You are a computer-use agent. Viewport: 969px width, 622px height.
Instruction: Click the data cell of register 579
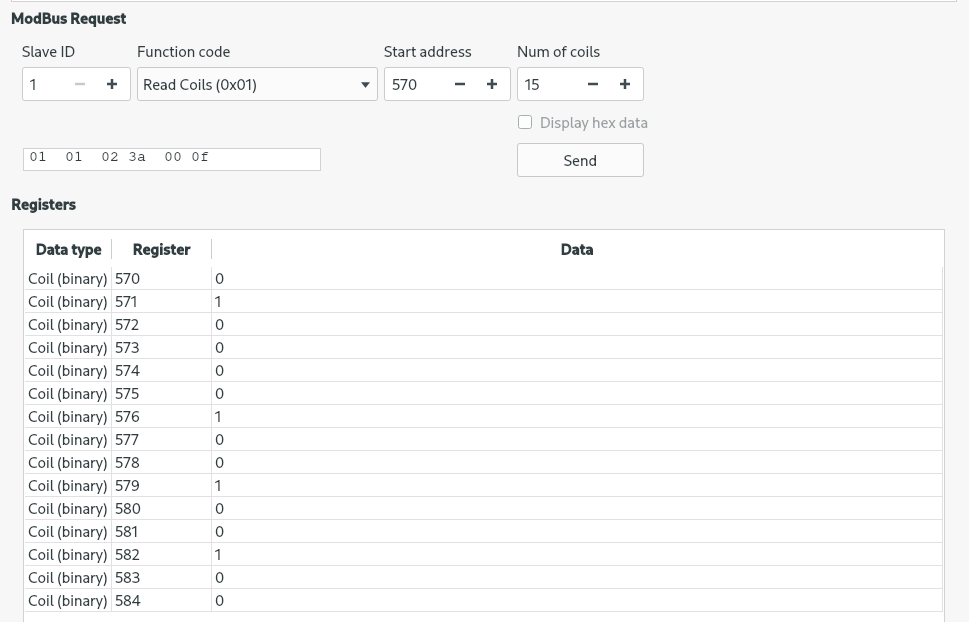[x=576, y=486]
